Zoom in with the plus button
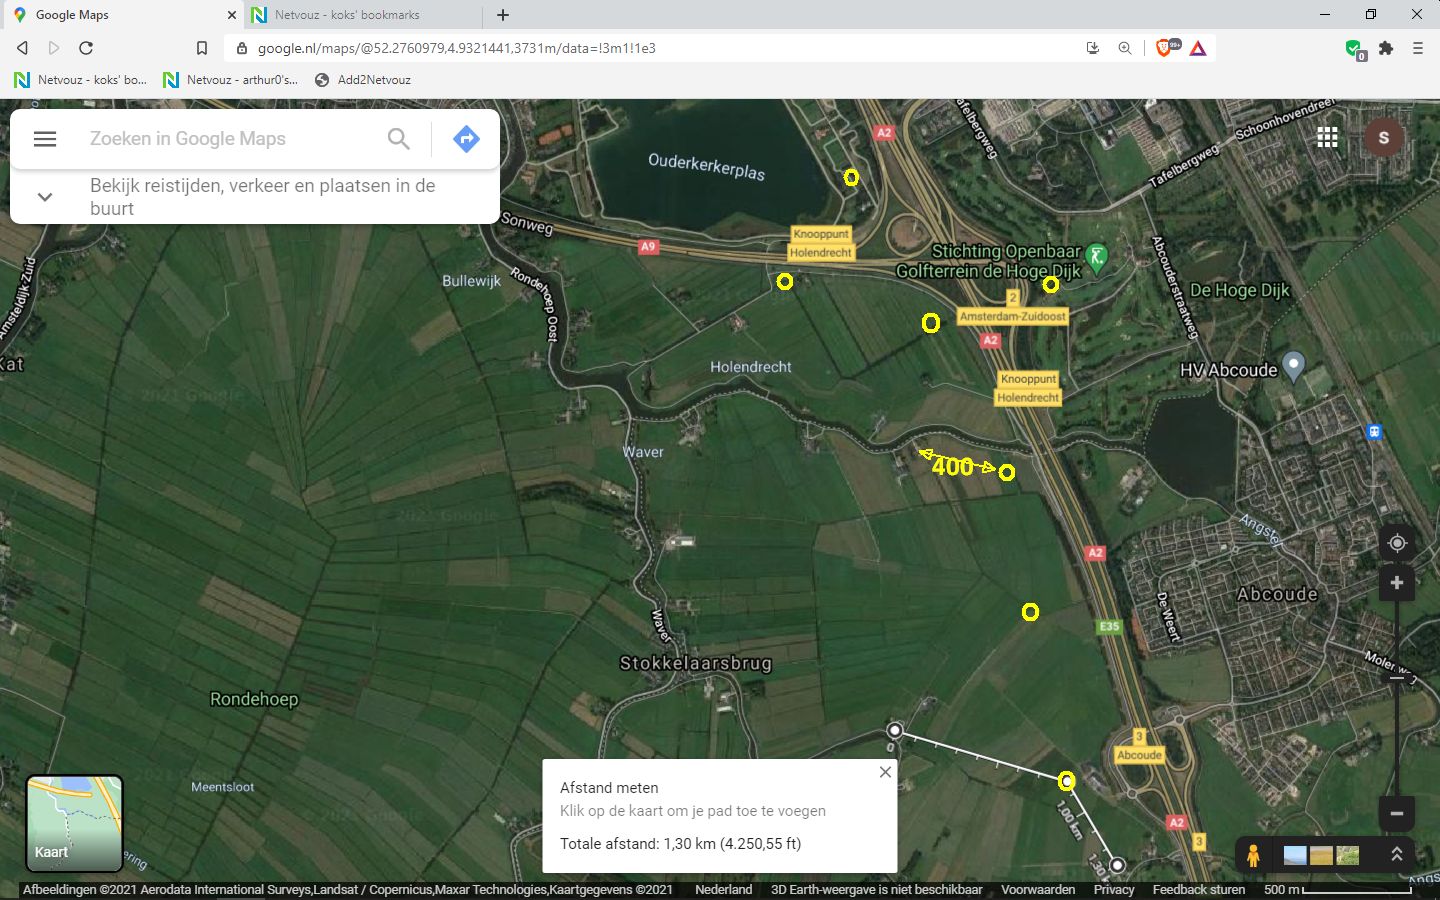 pos(1397,583)
